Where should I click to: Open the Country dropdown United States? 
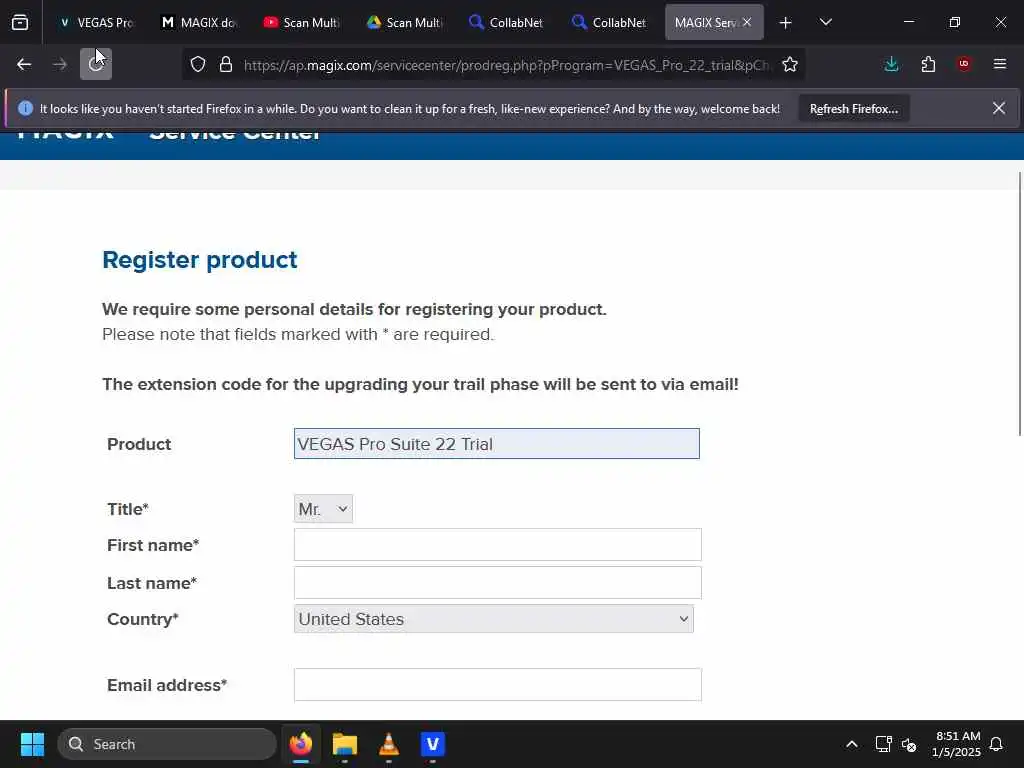[494, 618]
